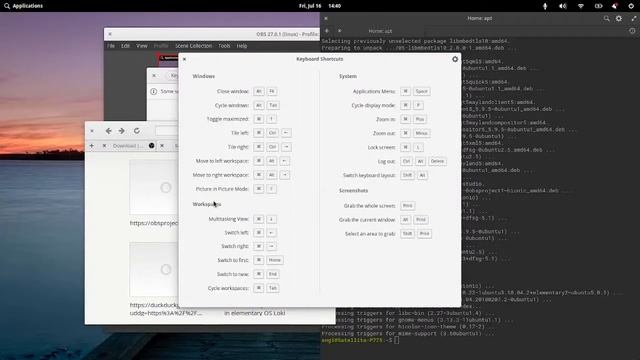Click the Delete key of Log out
This screenshot has width=640, height=360.
[x=437, y=161]
